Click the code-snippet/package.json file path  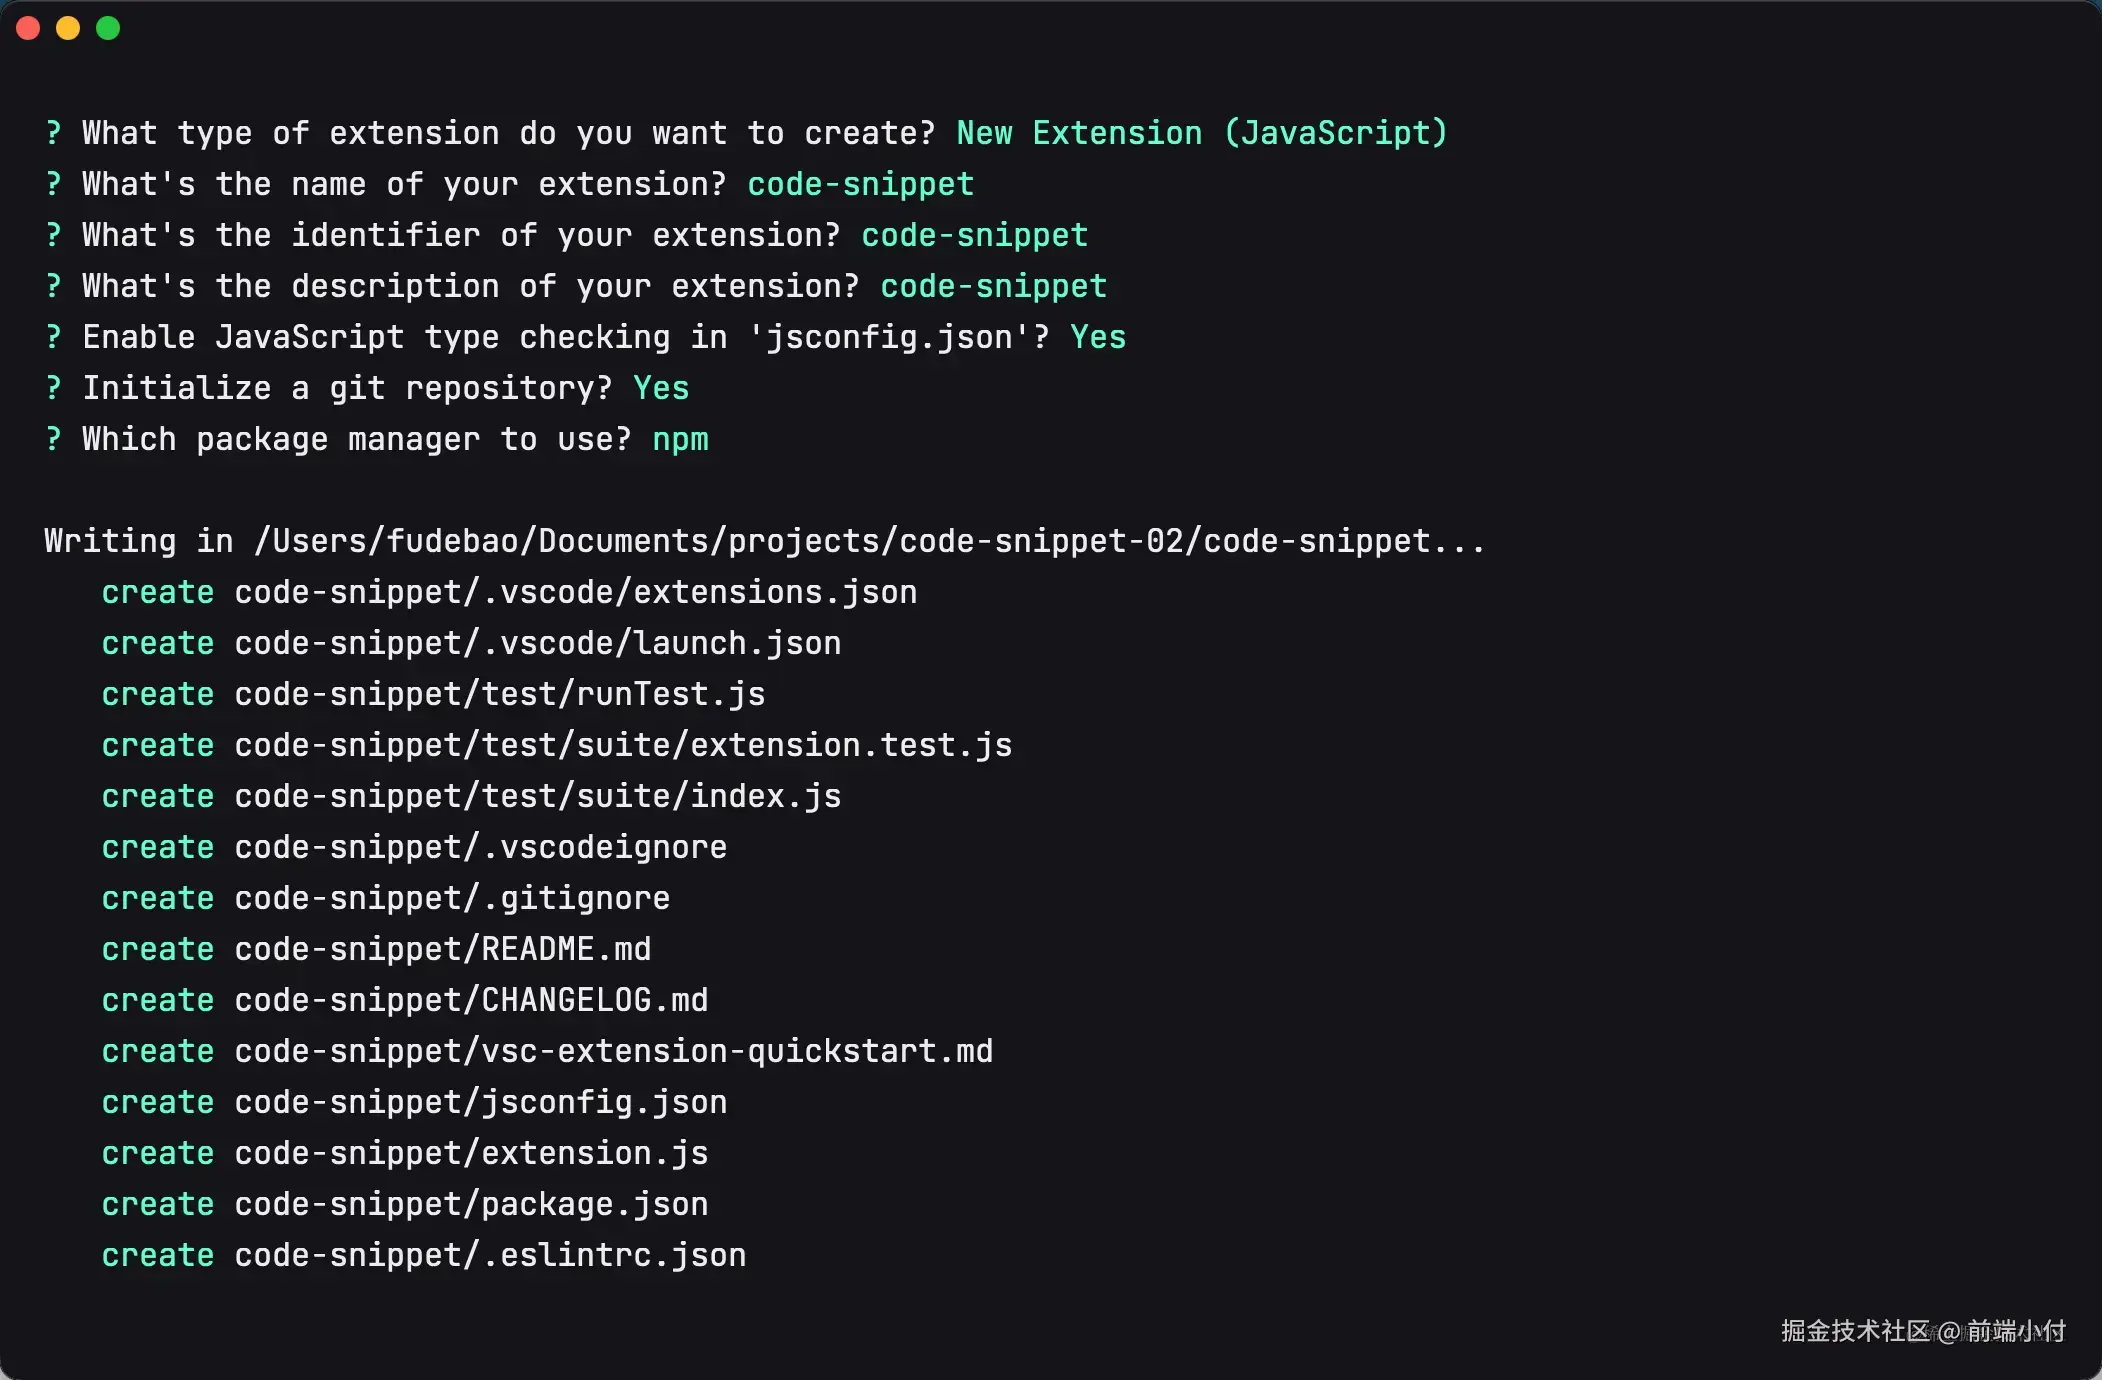coord(471,1204)
